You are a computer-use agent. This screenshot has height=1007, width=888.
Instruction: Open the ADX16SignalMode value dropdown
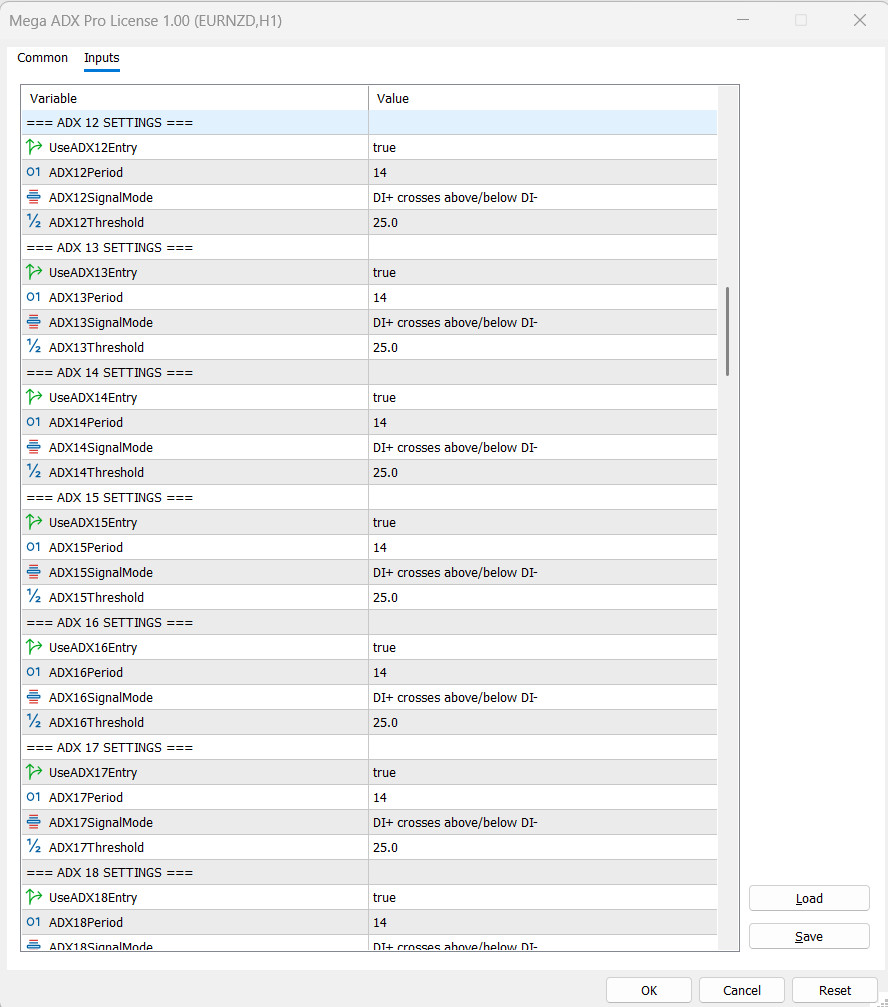(x=543, y=697)
